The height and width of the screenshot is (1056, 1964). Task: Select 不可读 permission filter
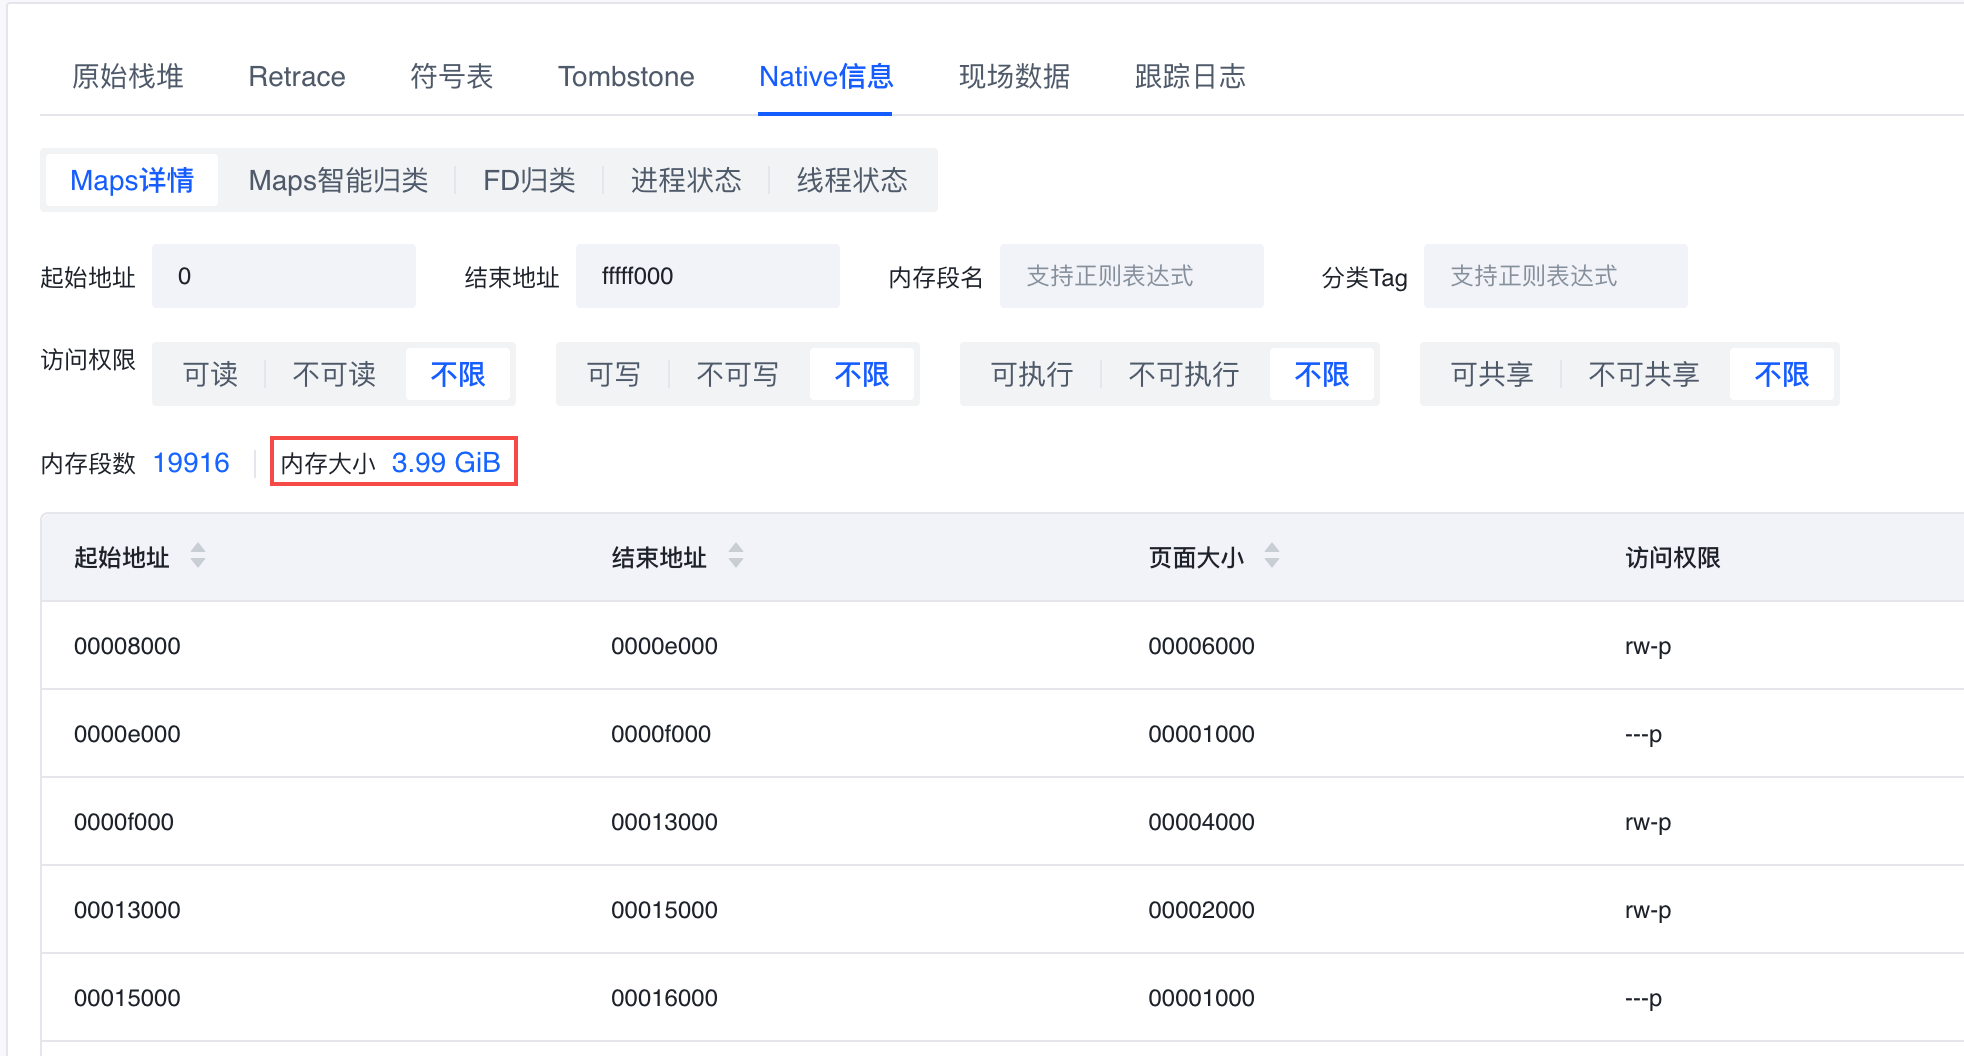[334, 374]
